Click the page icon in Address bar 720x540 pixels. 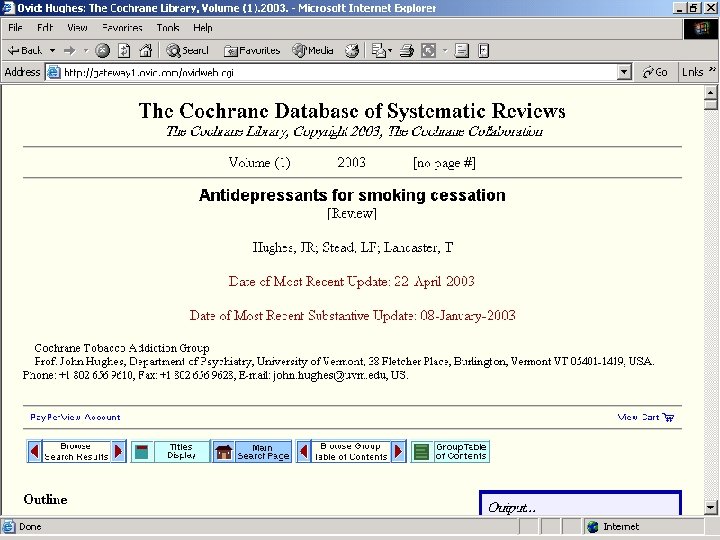54,72
